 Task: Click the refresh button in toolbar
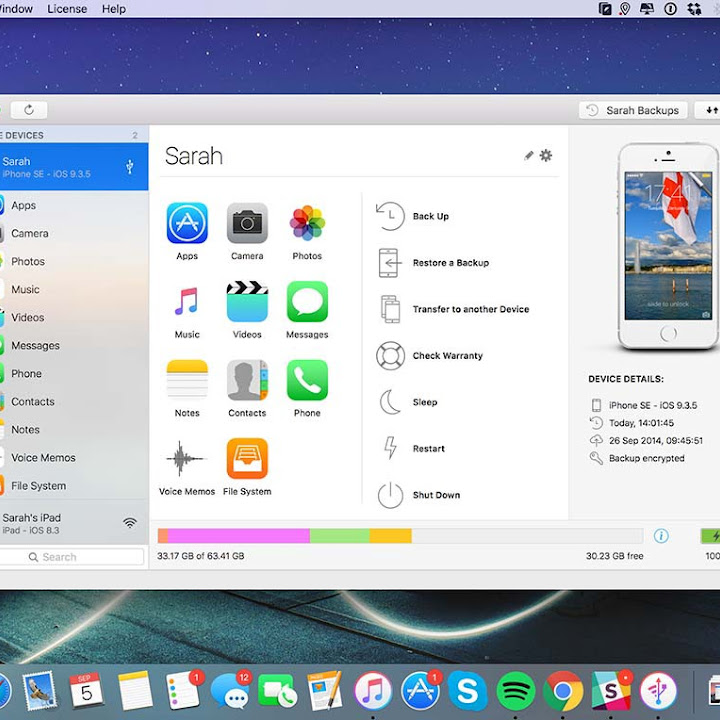[x=29, y=110]
